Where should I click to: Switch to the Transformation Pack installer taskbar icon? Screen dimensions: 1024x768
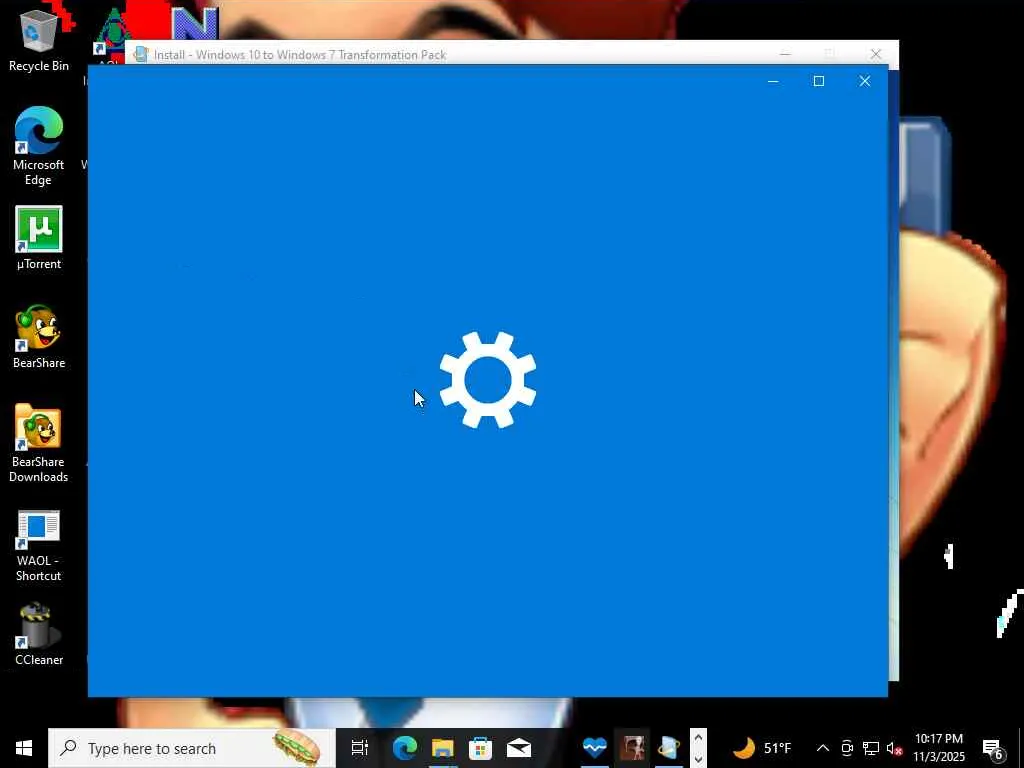pos(669,748)
